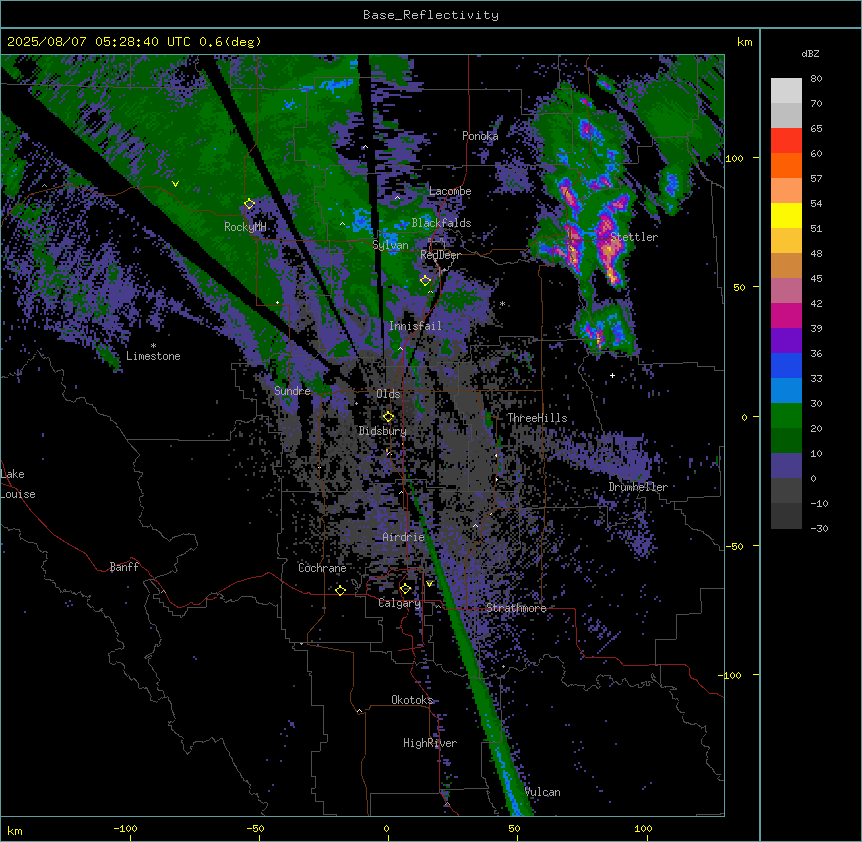Select the yellow 54-51 dBZ legend swatch
The height and width of the screenshot is (842, 862).
[786, 215]
